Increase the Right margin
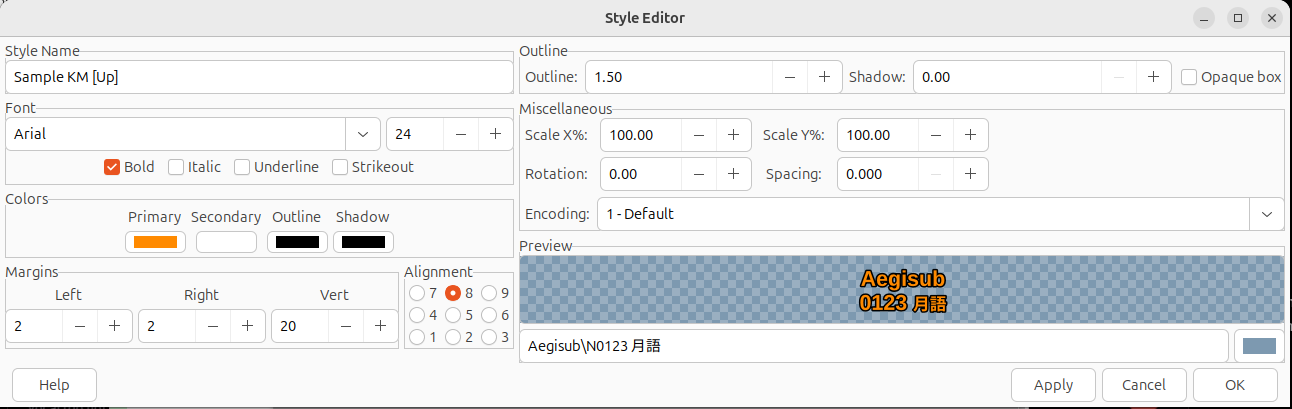 (x=247, y=326)
